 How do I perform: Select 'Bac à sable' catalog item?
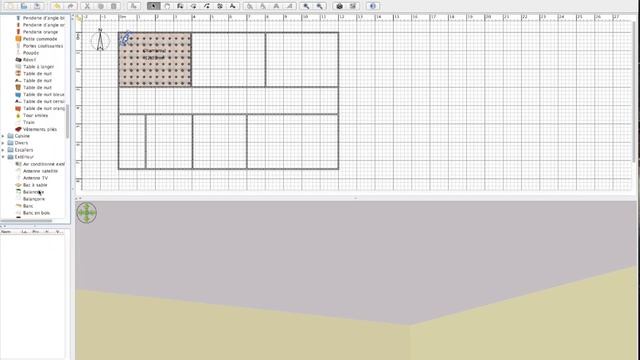click(x=35, y=185)
